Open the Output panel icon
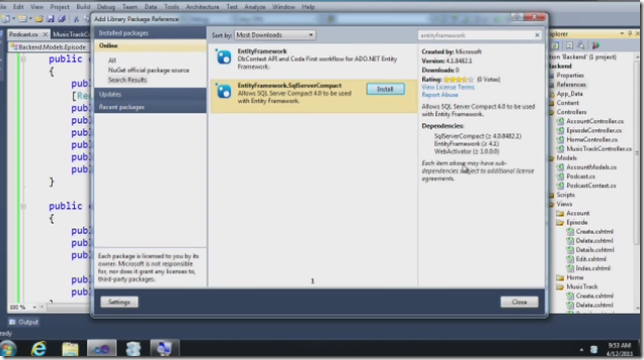Image resolution: width=644 pixels, height=360 pixels. (x=12, y=322)
